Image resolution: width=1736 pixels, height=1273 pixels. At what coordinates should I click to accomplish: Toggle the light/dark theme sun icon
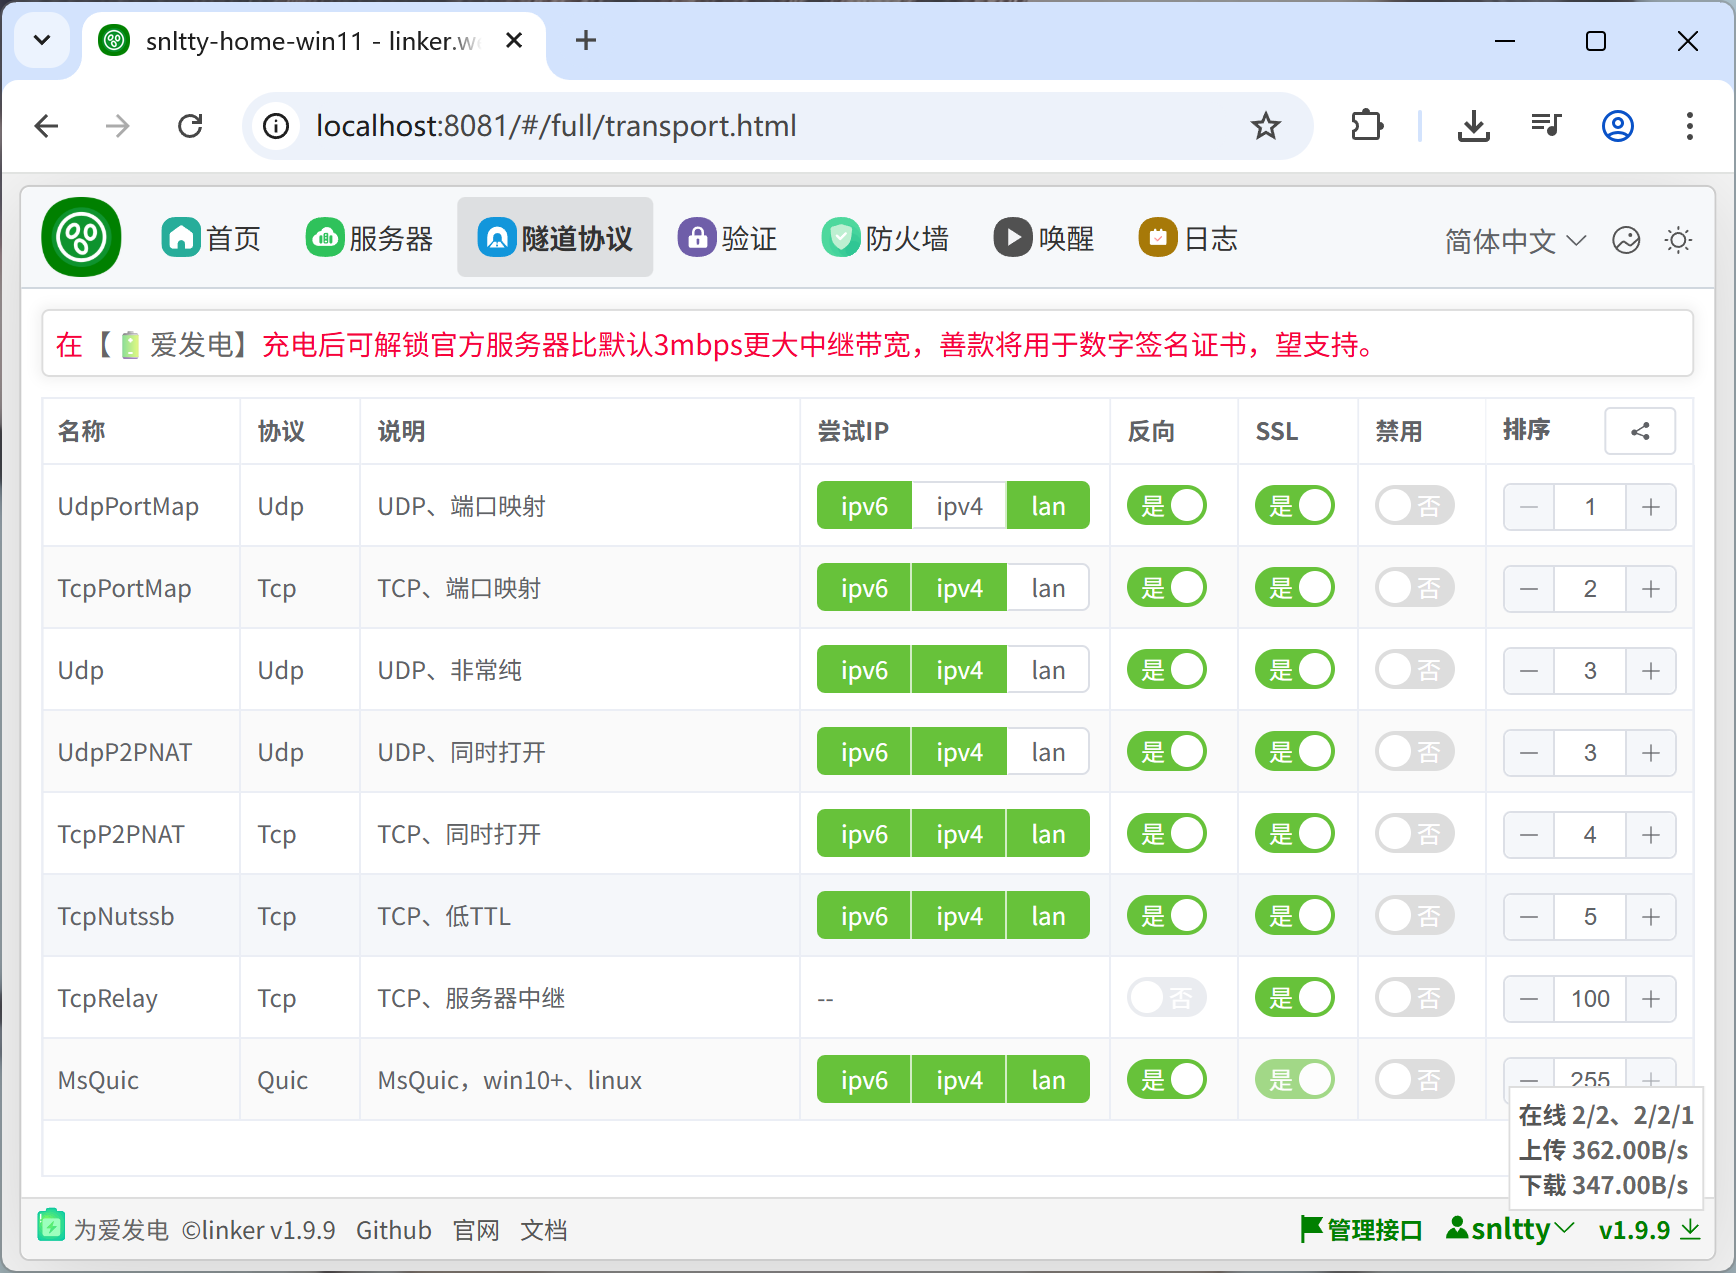coord(1678,240)
